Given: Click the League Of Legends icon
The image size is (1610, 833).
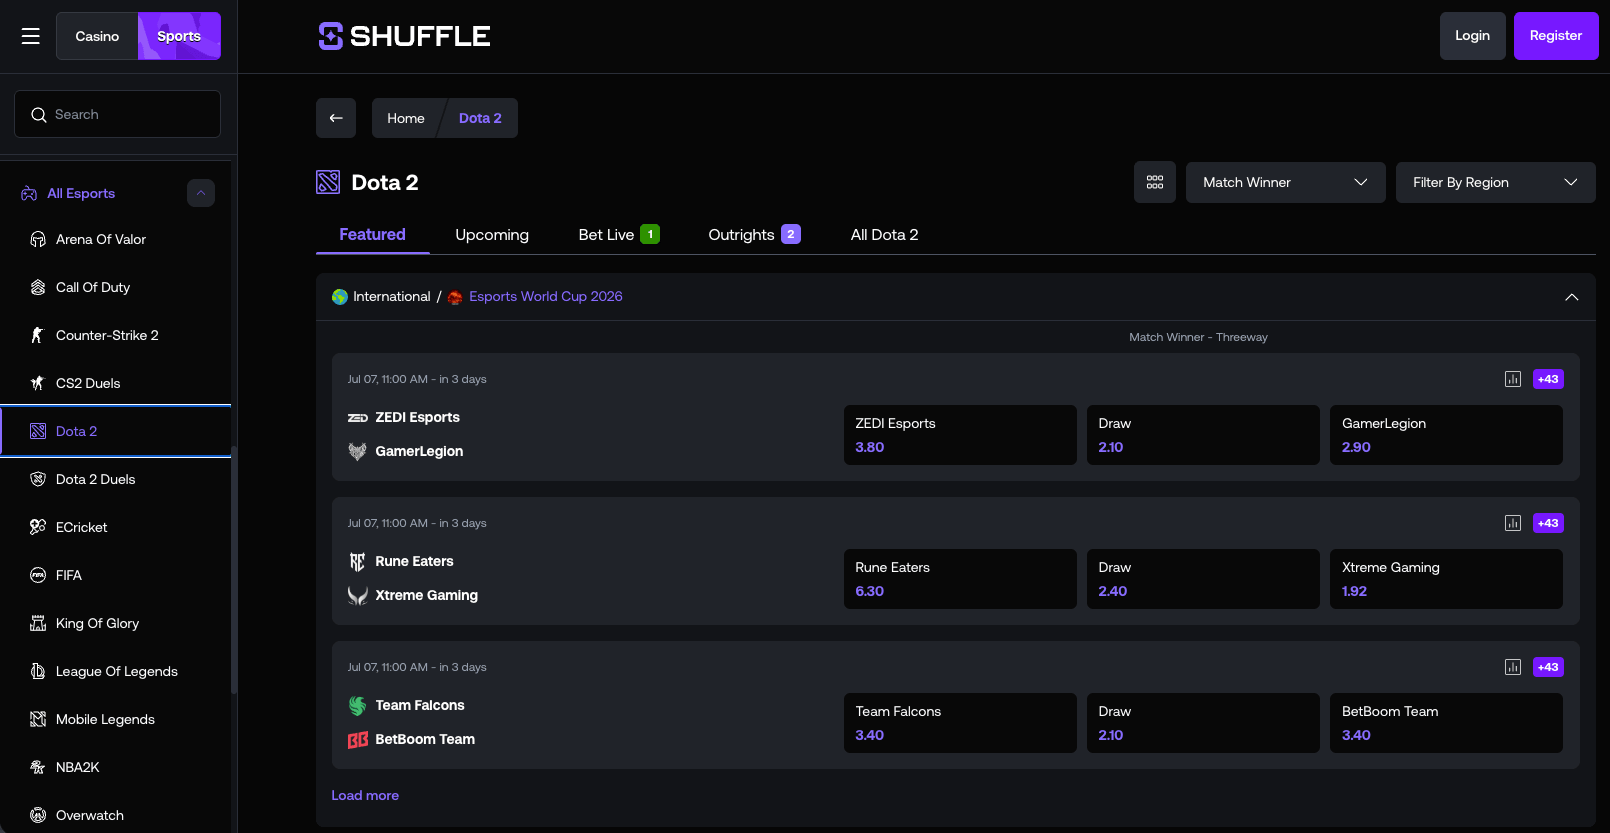Looking at the screenshot, I should point(38,671).
